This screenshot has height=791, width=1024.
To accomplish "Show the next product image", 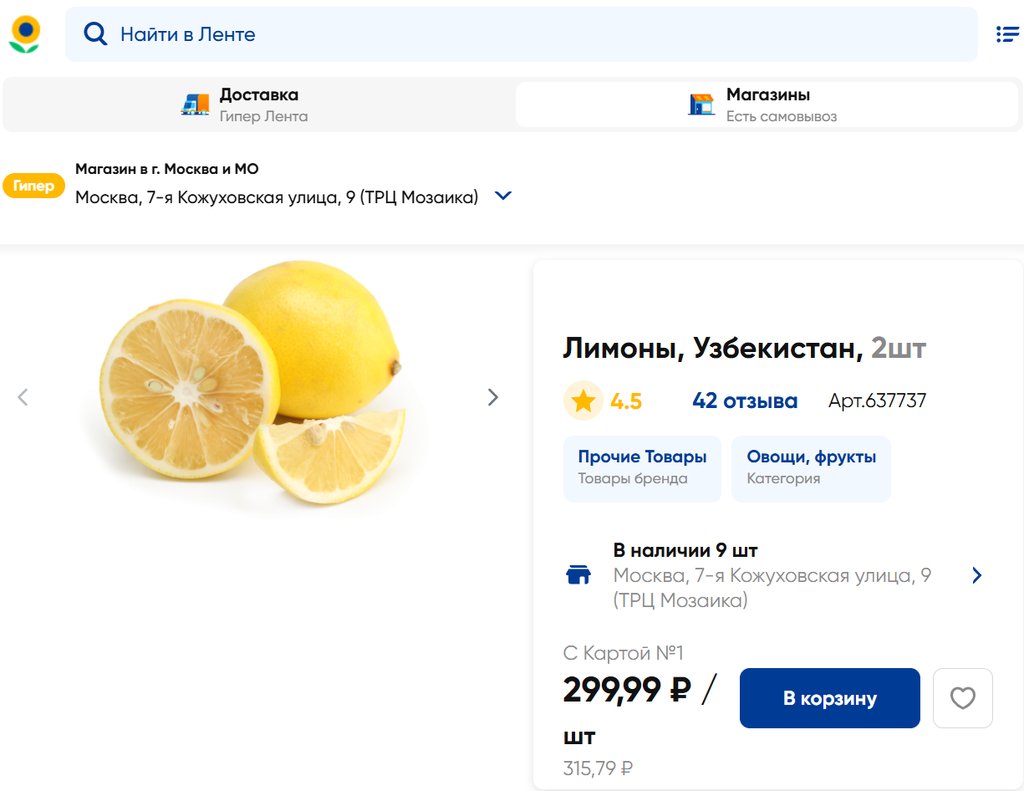I will click(492, 397).
